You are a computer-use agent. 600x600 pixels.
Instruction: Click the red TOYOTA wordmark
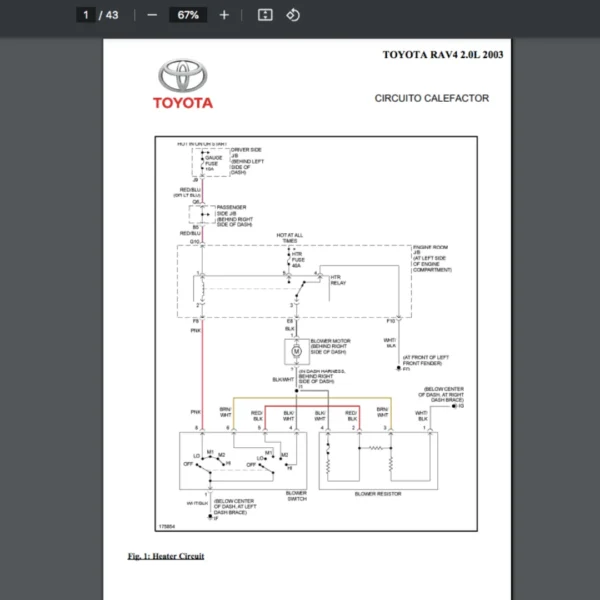point(183,103)
